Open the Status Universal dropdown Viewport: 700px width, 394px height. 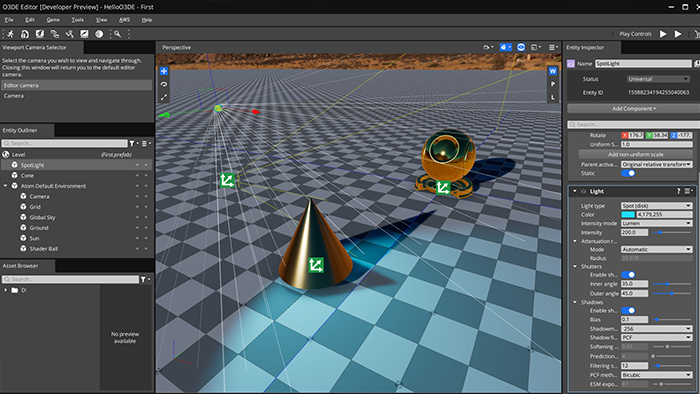tap(658, 79)
